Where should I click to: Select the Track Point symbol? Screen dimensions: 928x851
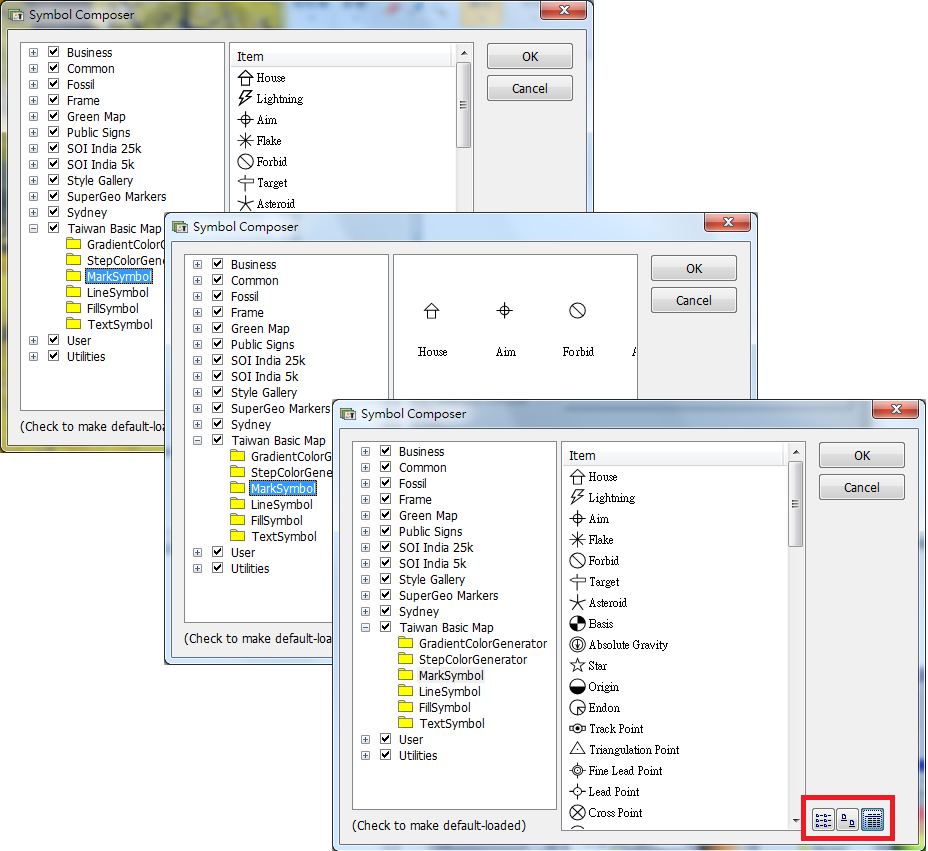tap(615, 729)
